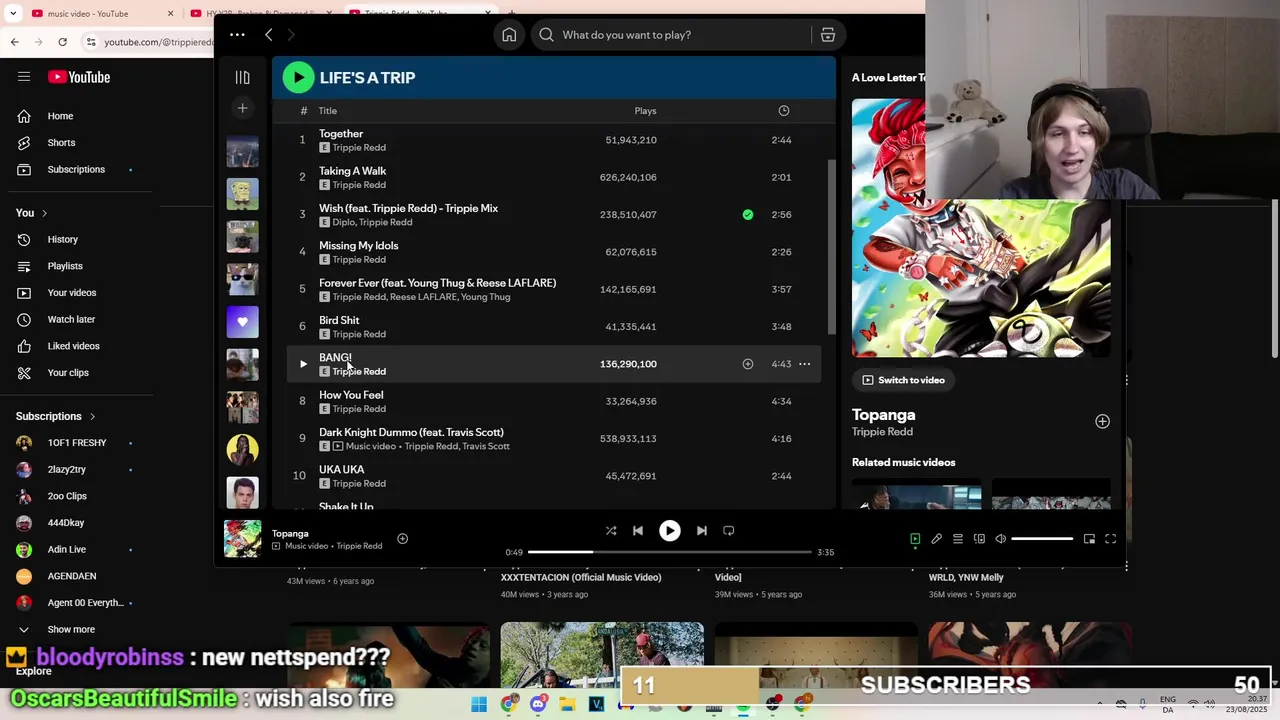
Task: Open the Windows Start menu
Action: 479,705
